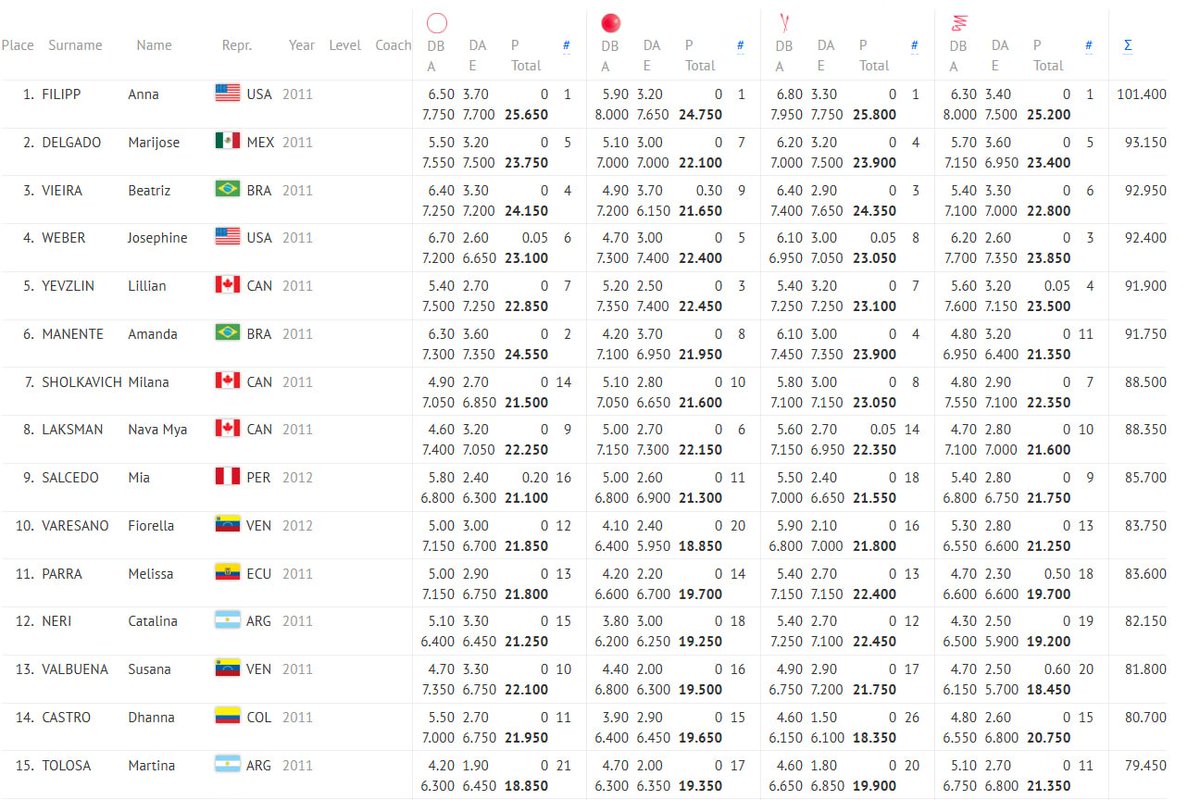
Task: Select surname NERI
Action: pyautogui.click(x=58, y=621)
